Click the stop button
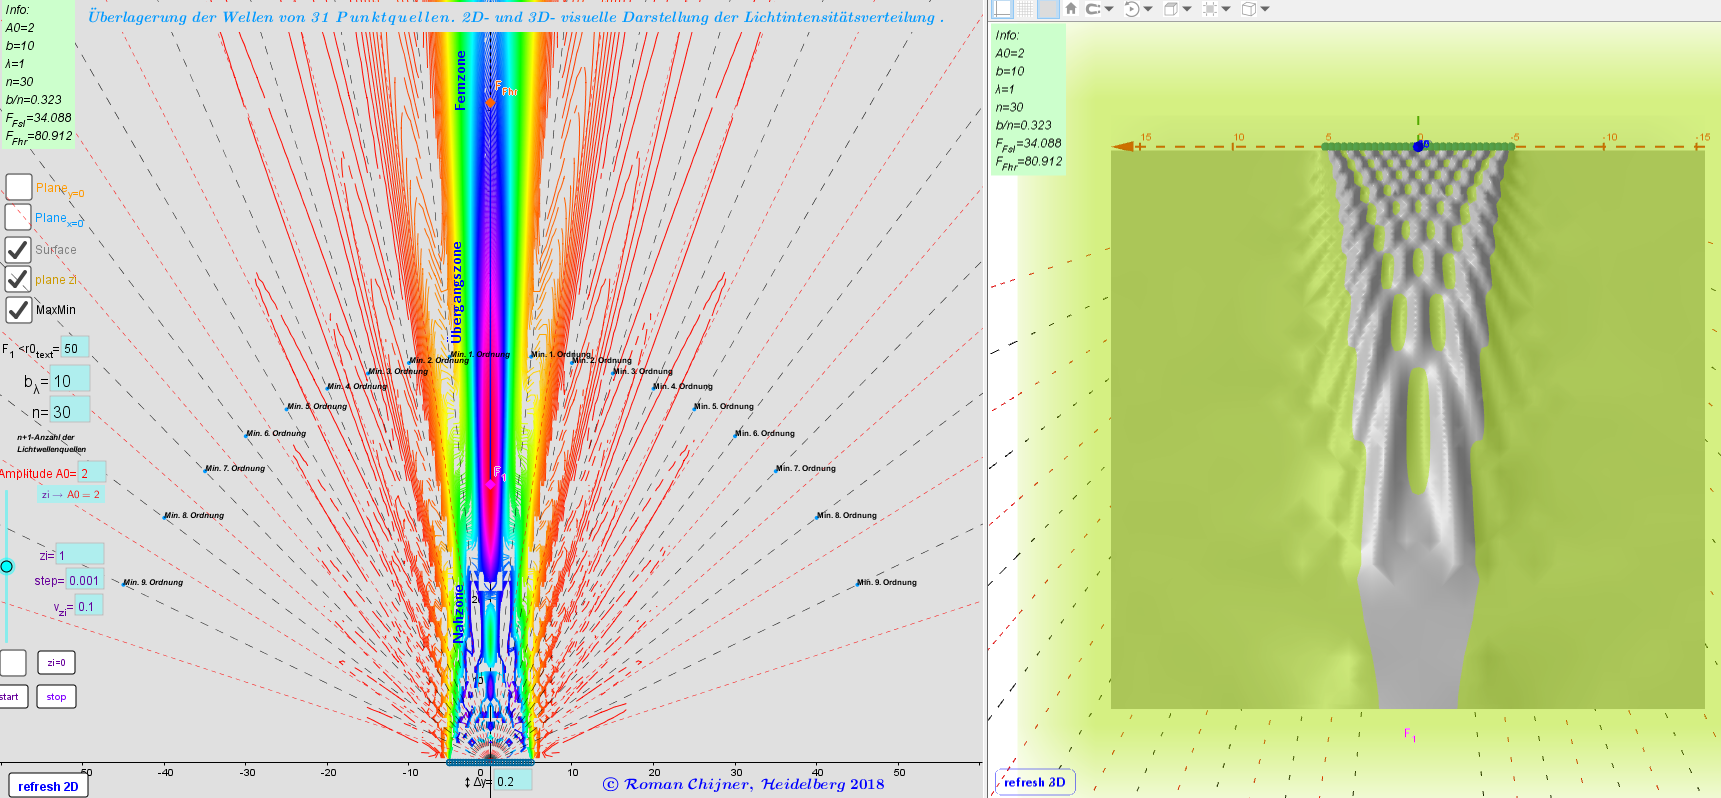1721x798 pixels. 56,696
